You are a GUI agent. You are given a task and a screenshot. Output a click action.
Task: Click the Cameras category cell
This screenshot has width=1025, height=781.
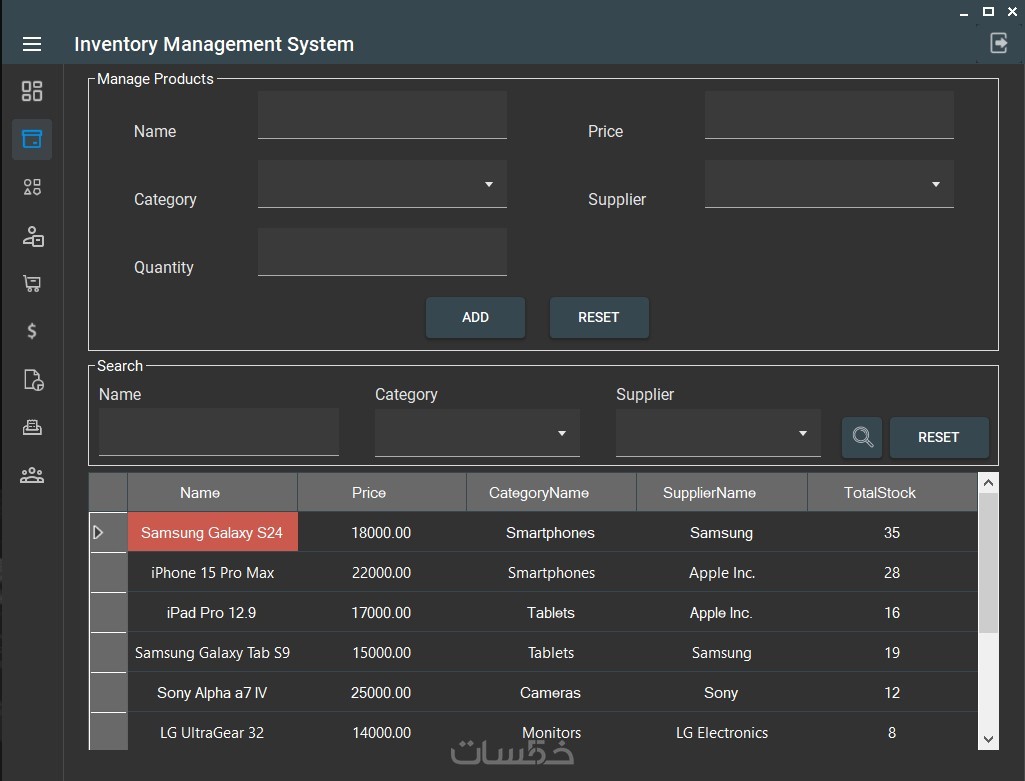point(551,692)
